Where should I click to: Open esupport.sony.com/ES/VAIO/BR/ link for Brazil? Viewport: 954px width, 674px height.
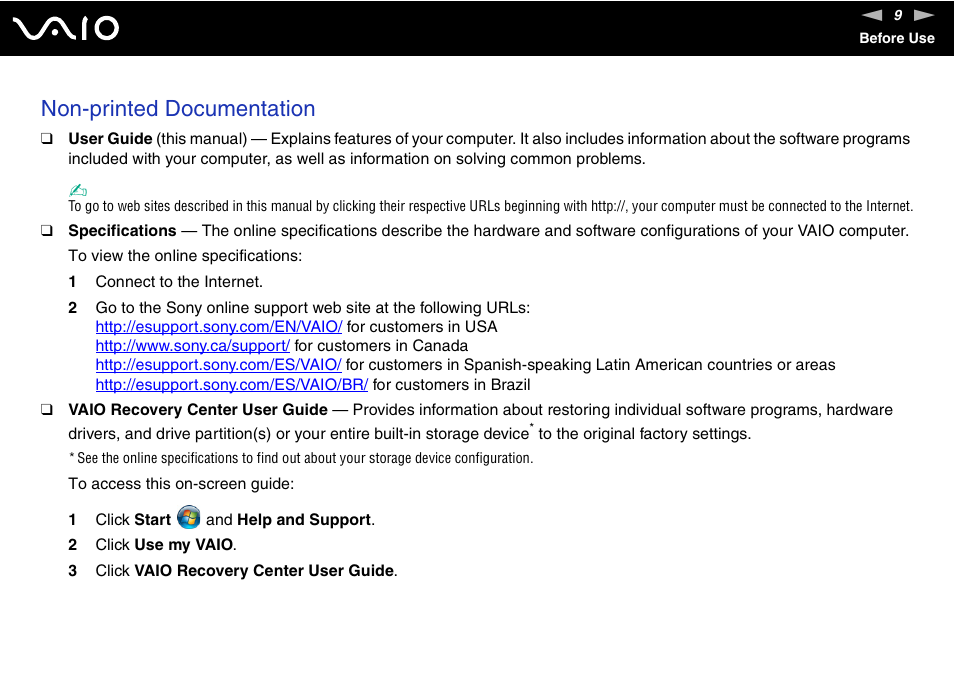pyautogui.click(x=232, y=385)
